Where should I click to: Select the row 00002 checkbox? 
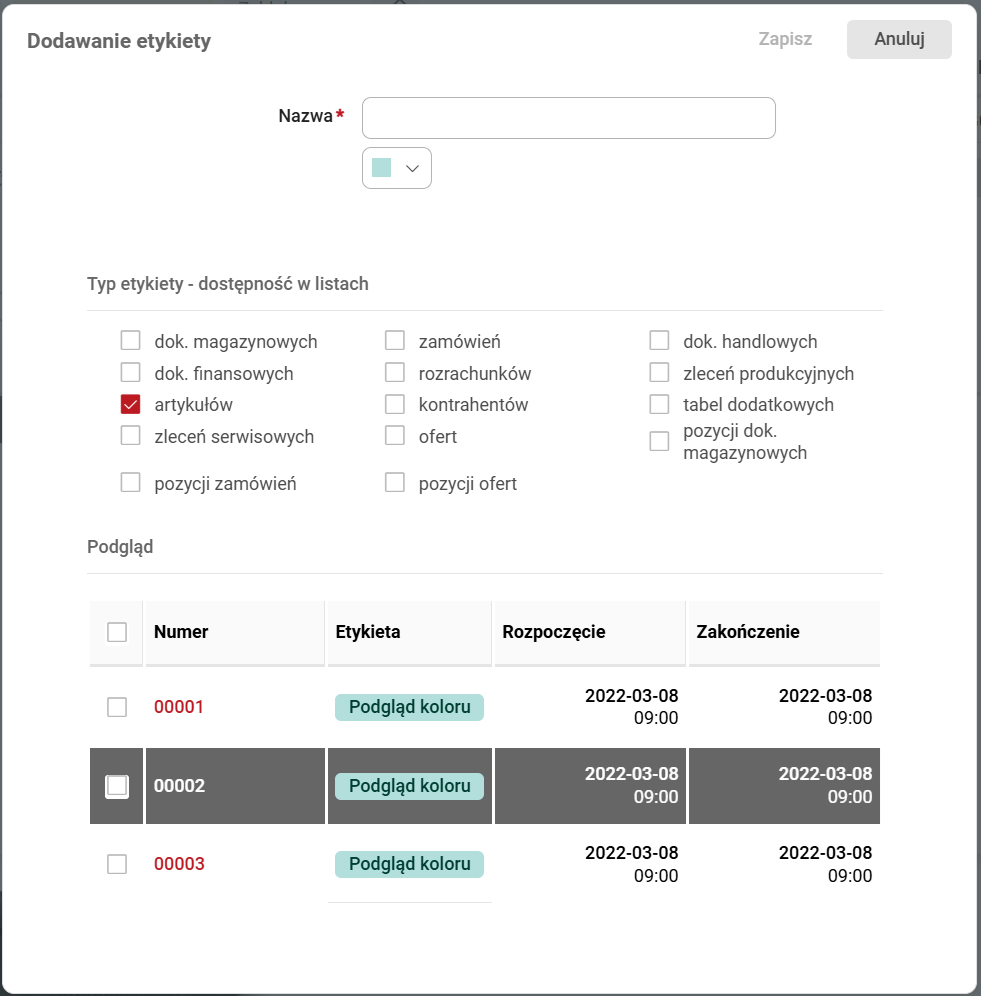tap(117, 786)
